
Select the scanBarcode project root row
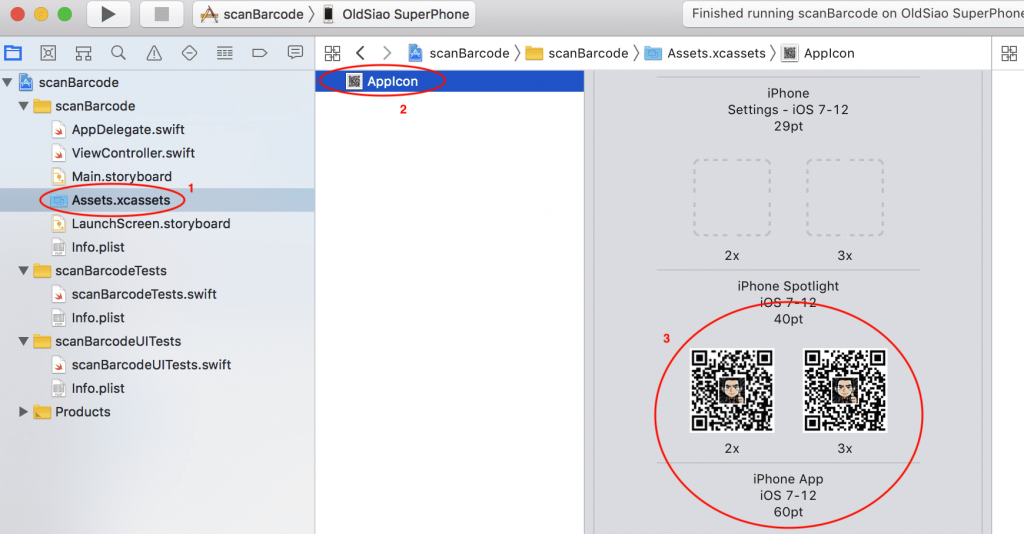[x=157, y=82]
